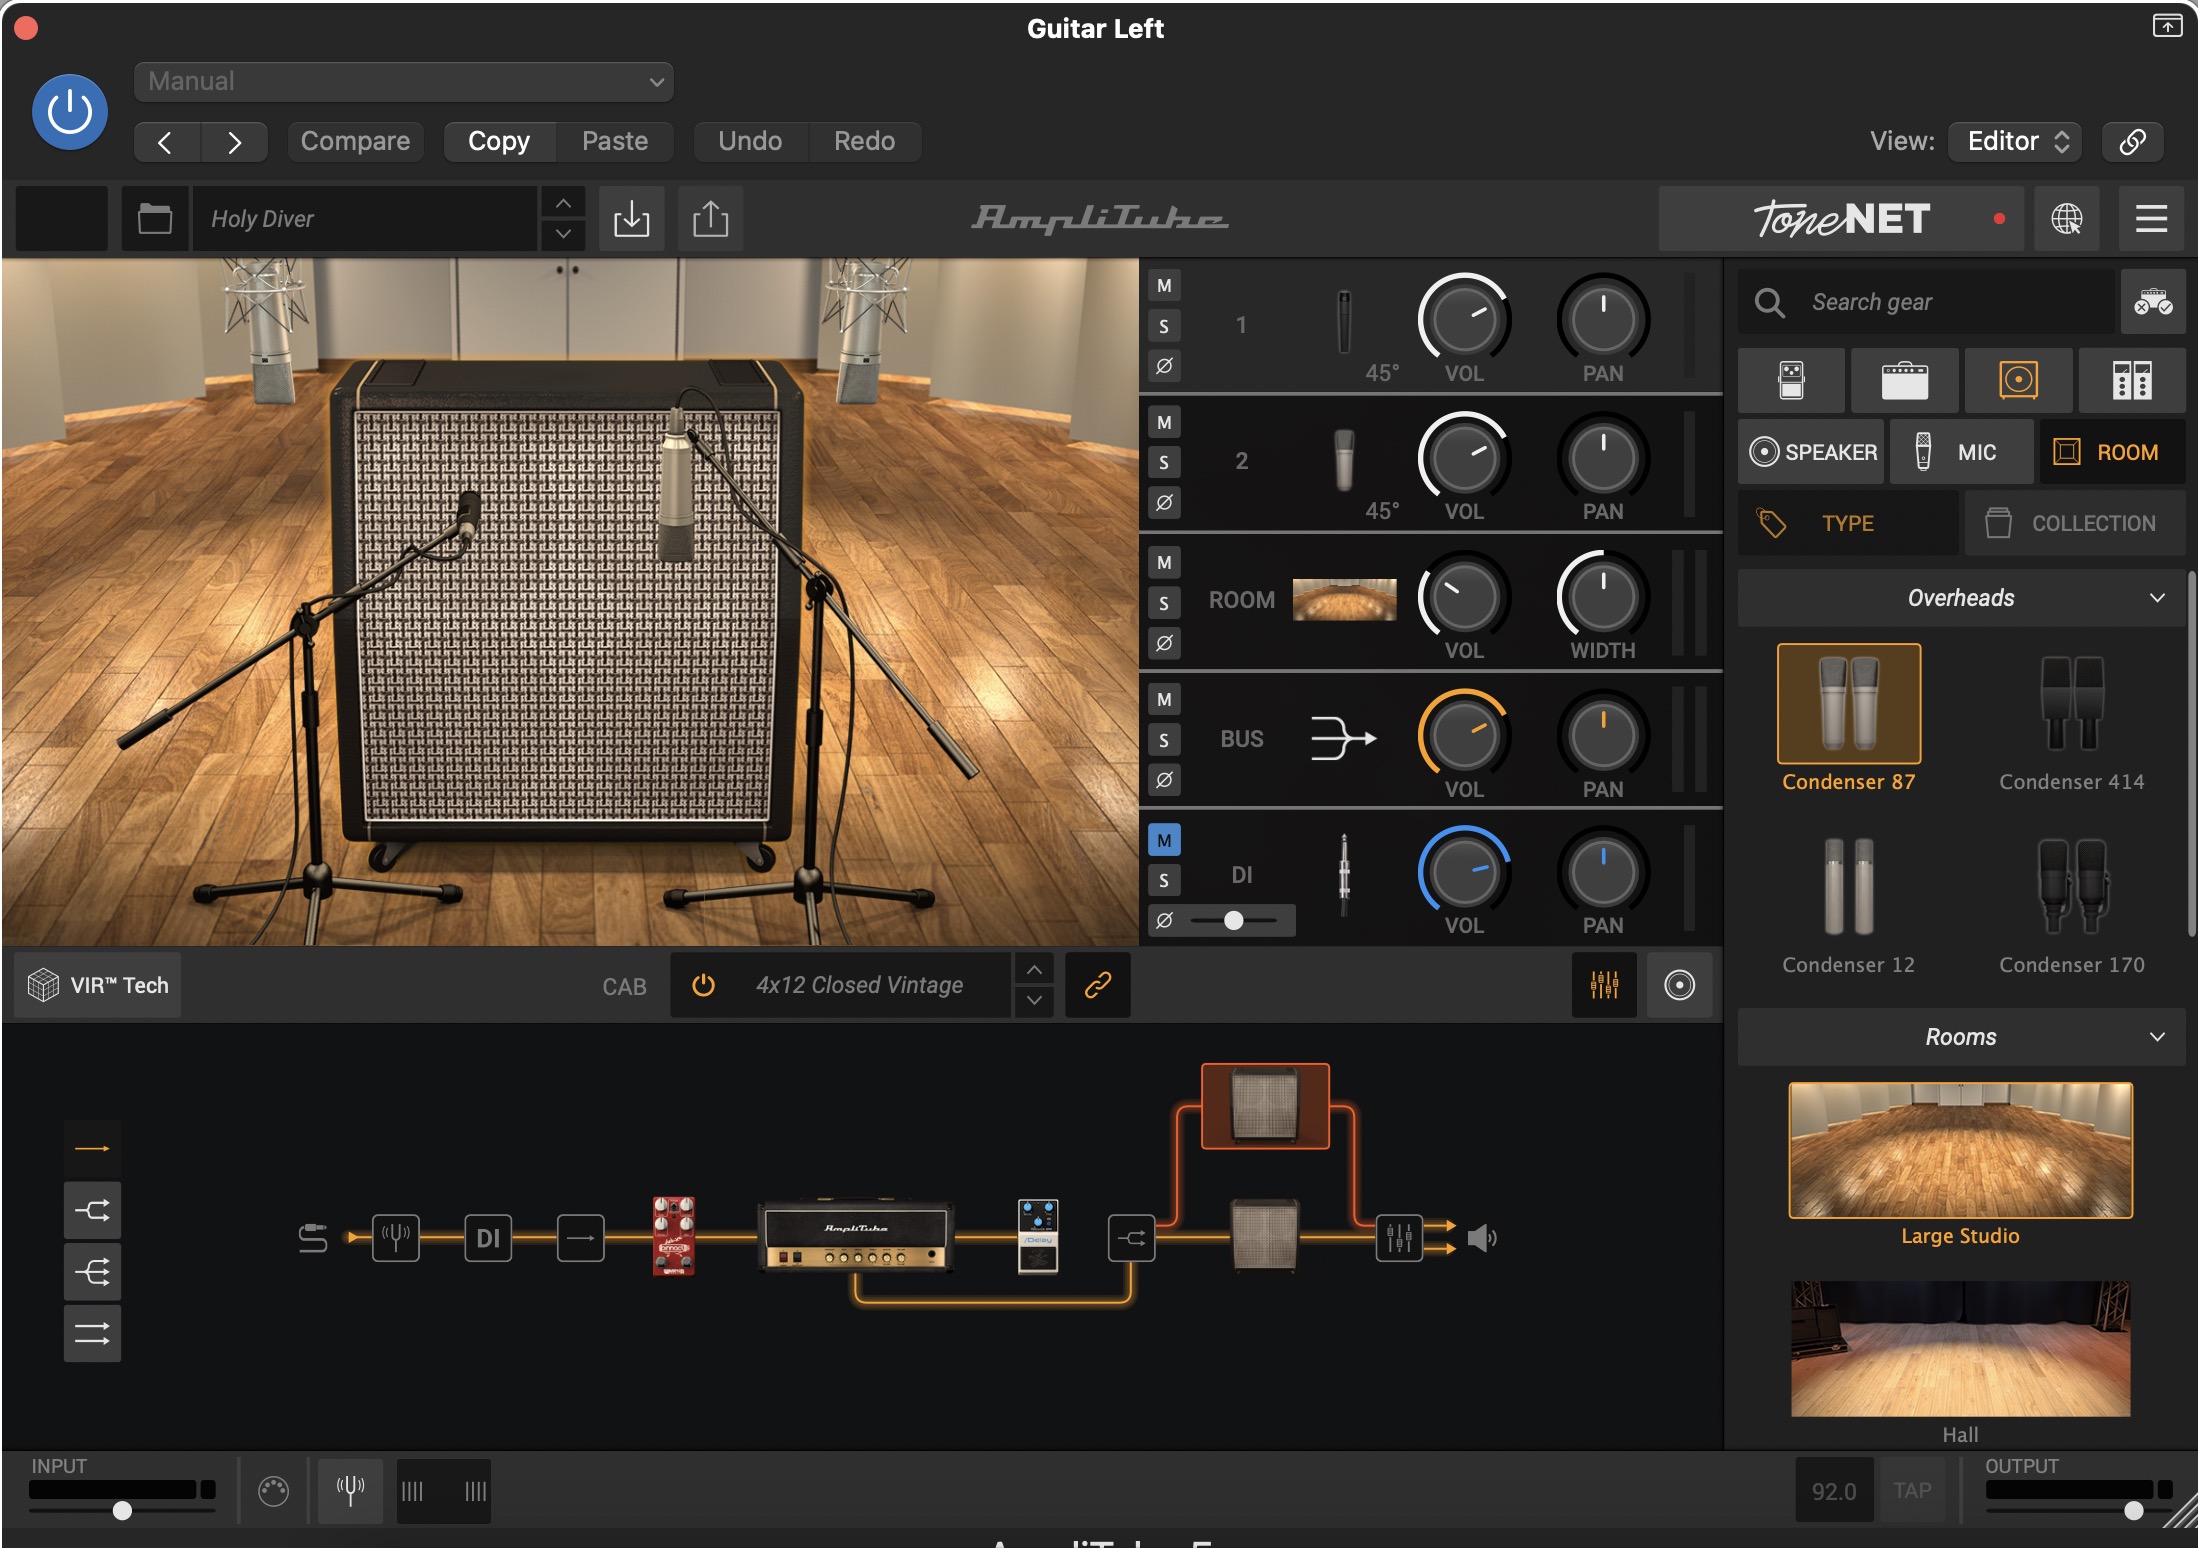
Task: Click the orange cab link icon
Action: click(1097, 985)
